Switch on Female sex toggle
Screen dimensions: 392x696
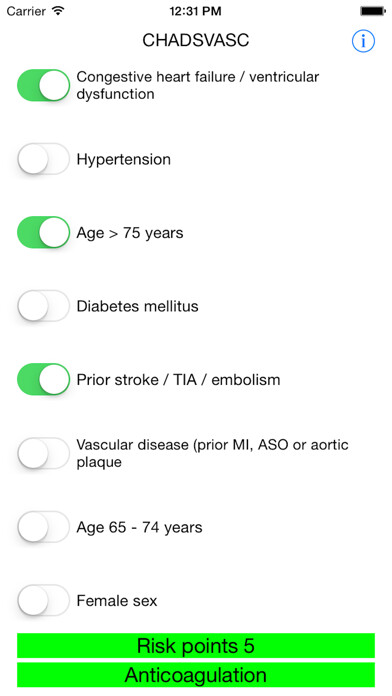click(44, 601)
